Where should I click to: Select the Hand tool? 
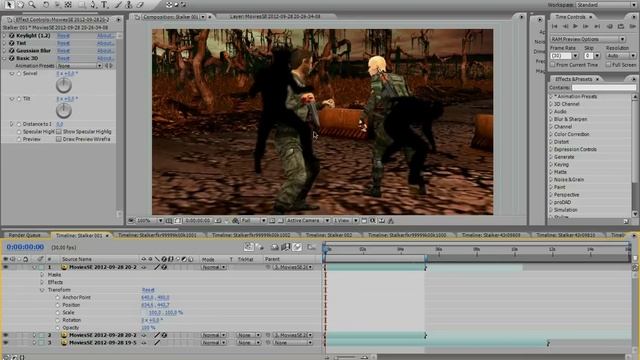pos(20,4)
